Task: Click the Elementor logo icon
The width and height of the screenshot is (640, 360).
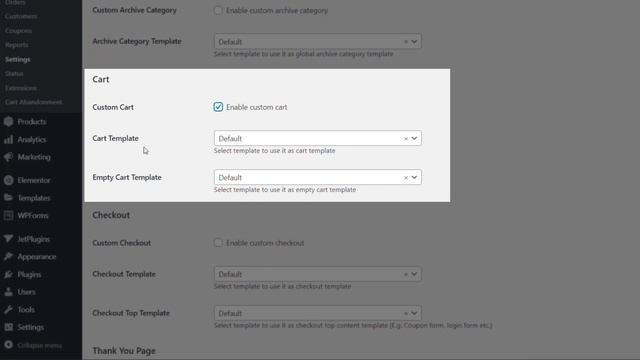Action: point(9,180)
